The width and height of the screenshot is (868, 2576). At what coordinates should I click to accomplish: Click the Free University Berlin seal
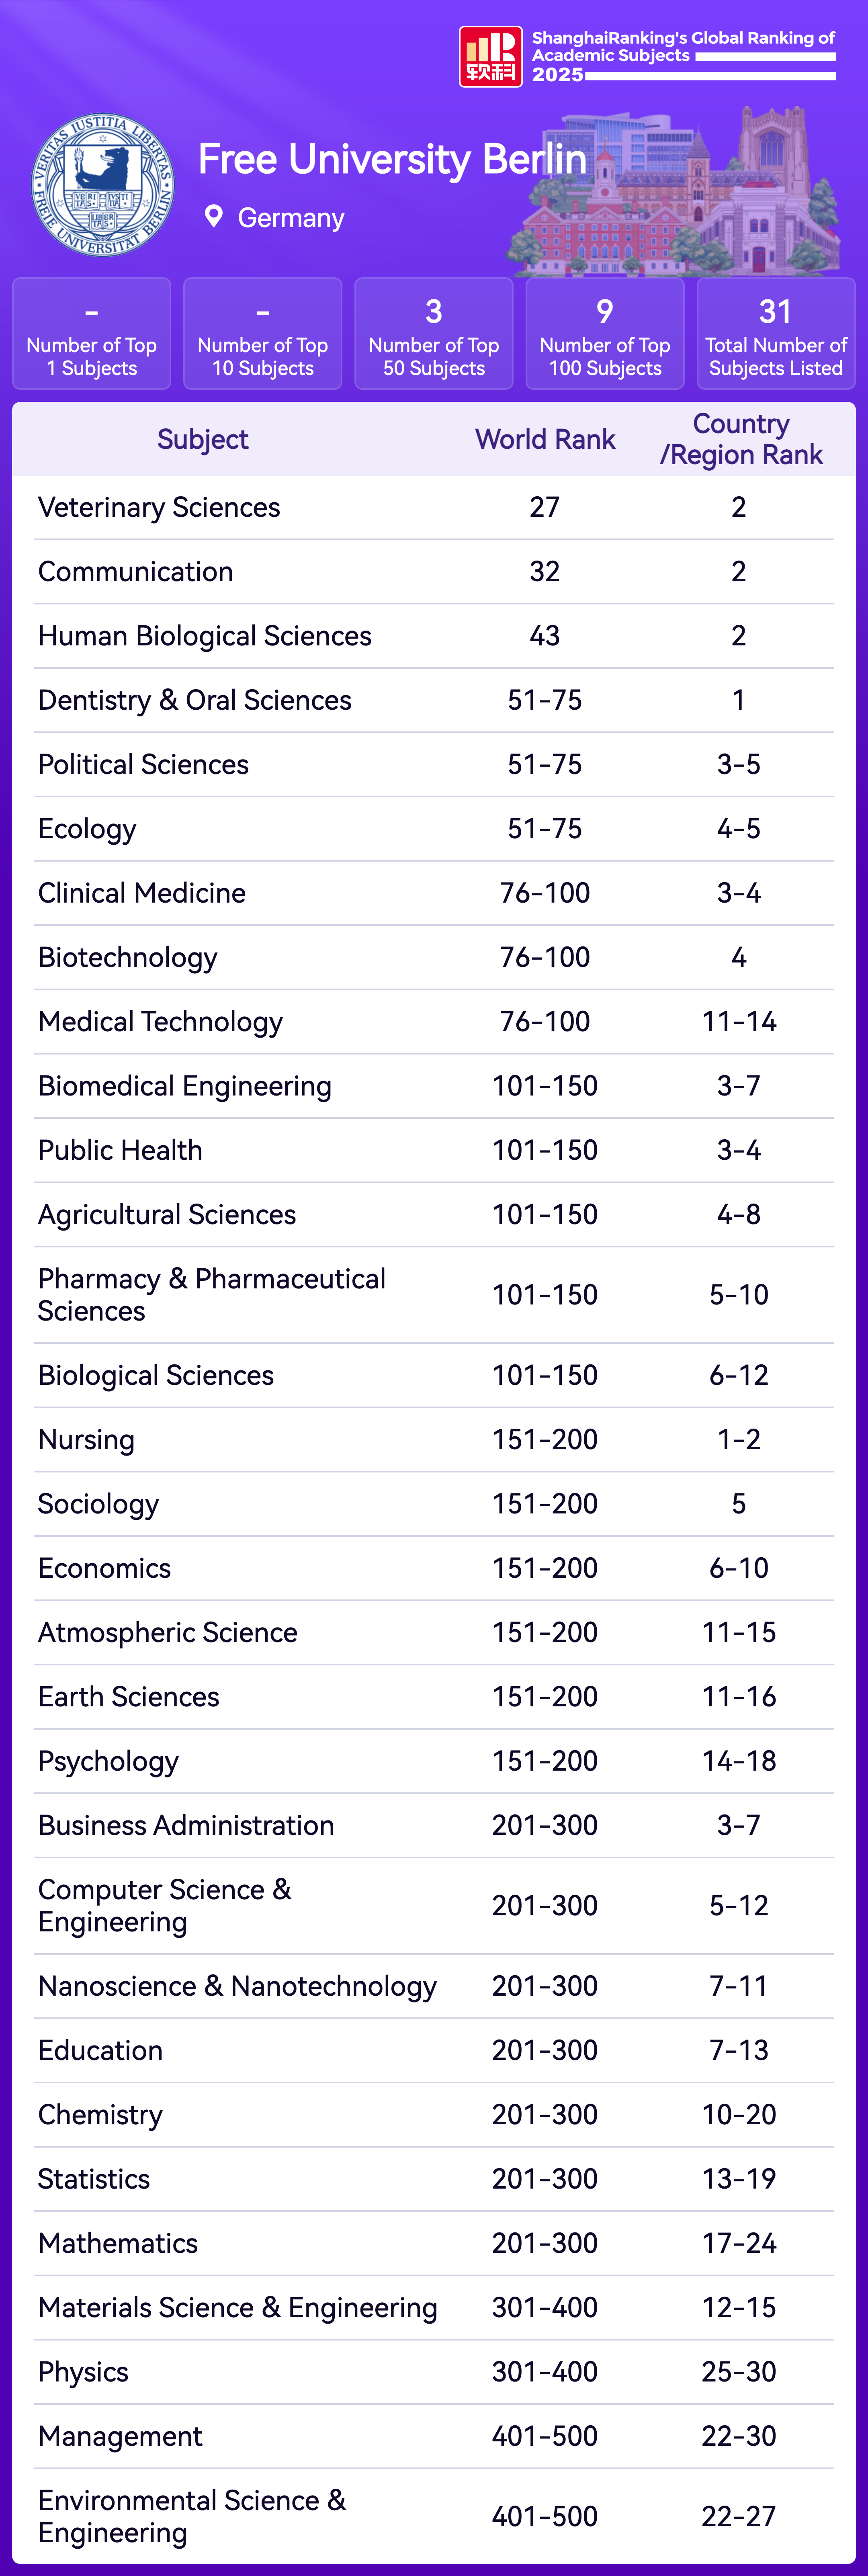click(x=103, y=185)
